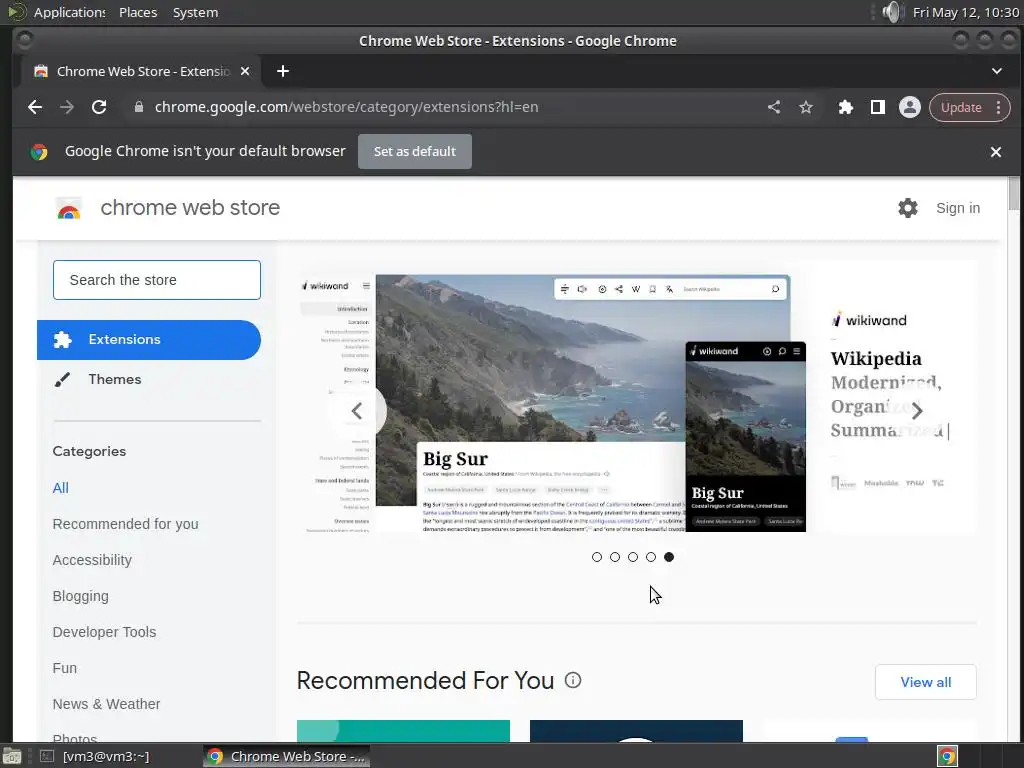Click Chrome Web Store taskbar window button
The image size is (1024, 768).
(286, 756)
